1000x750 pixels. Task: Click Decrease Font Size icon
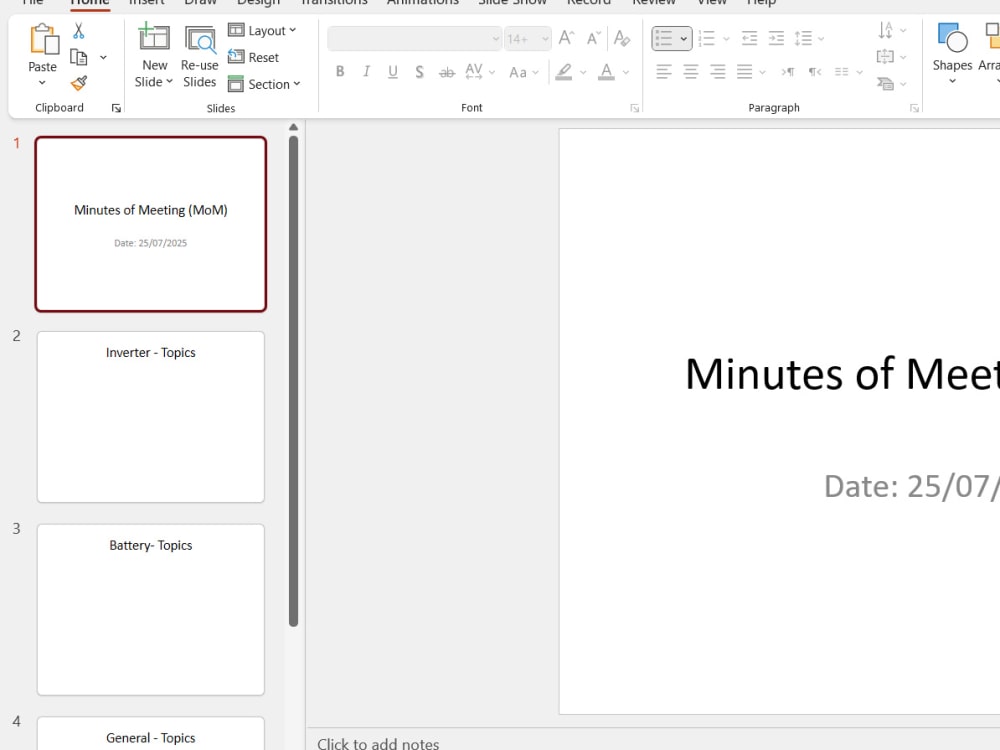(594, 38)
